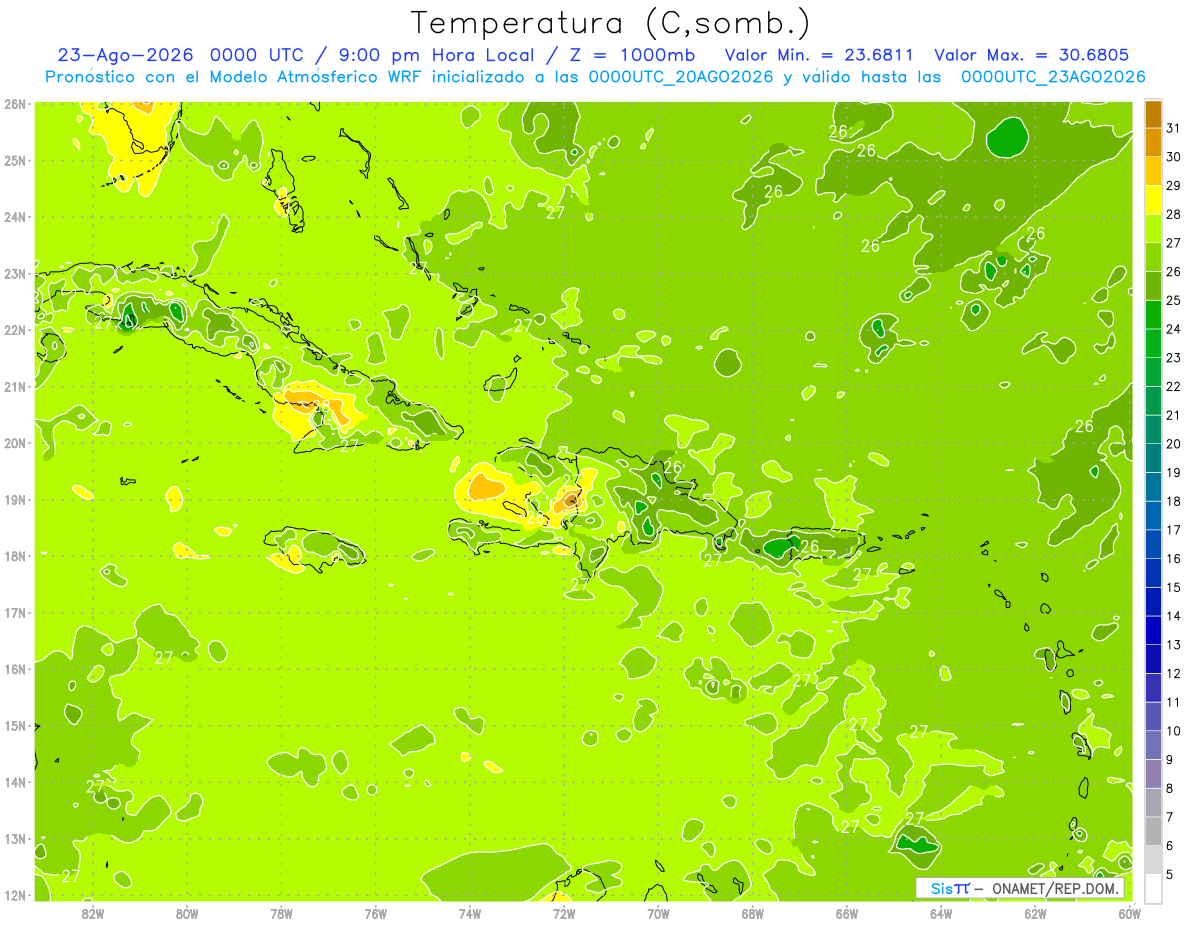Click the 'Valor Min. = 23.6811' readout
The height and width of the screenshot is (927, 1200).
point(820,55)
